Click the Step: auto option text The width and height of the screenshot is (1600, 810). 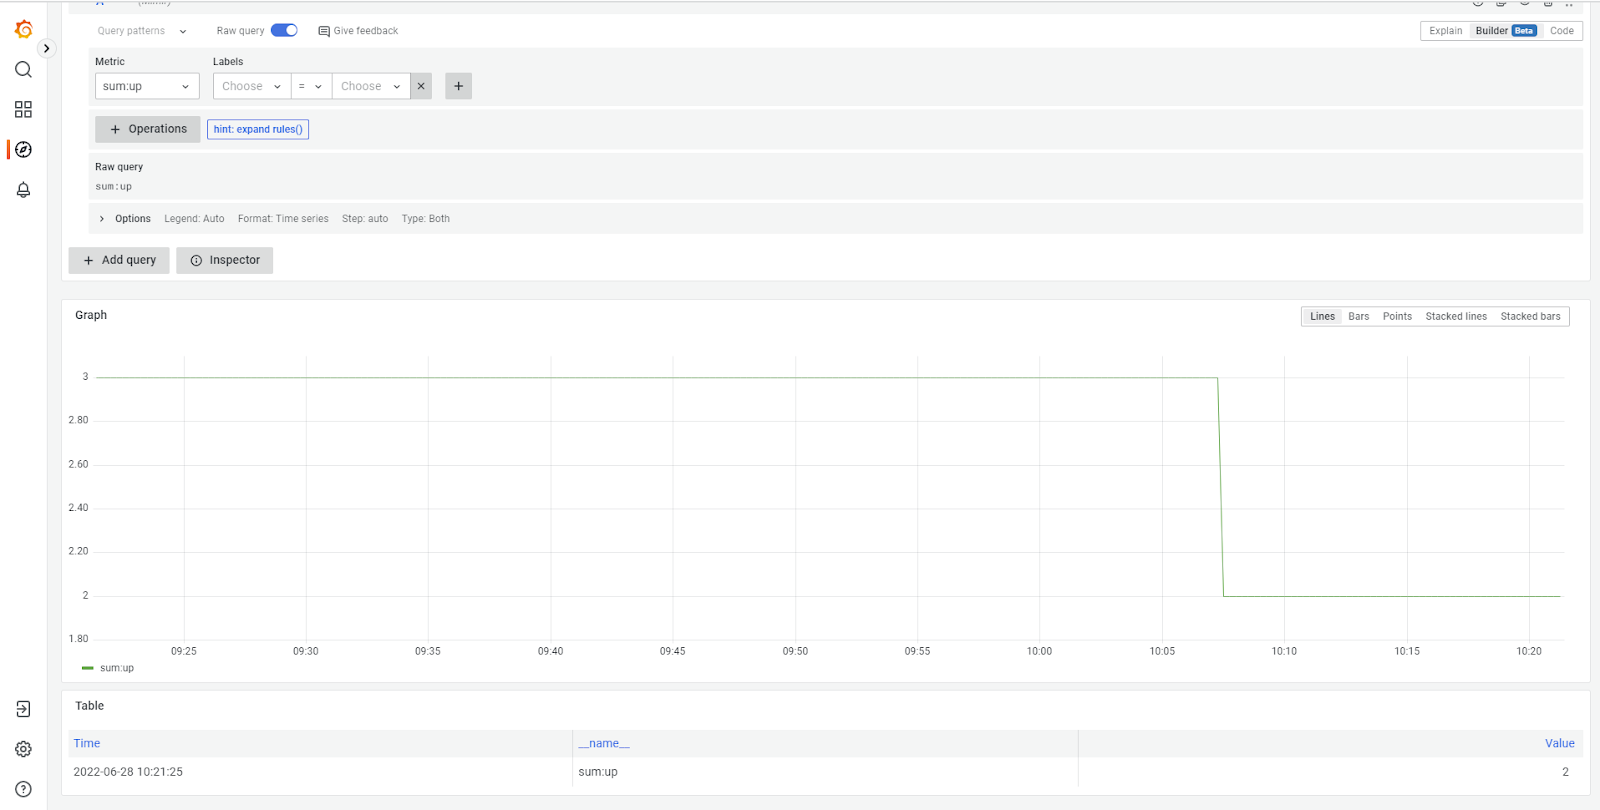365,219
